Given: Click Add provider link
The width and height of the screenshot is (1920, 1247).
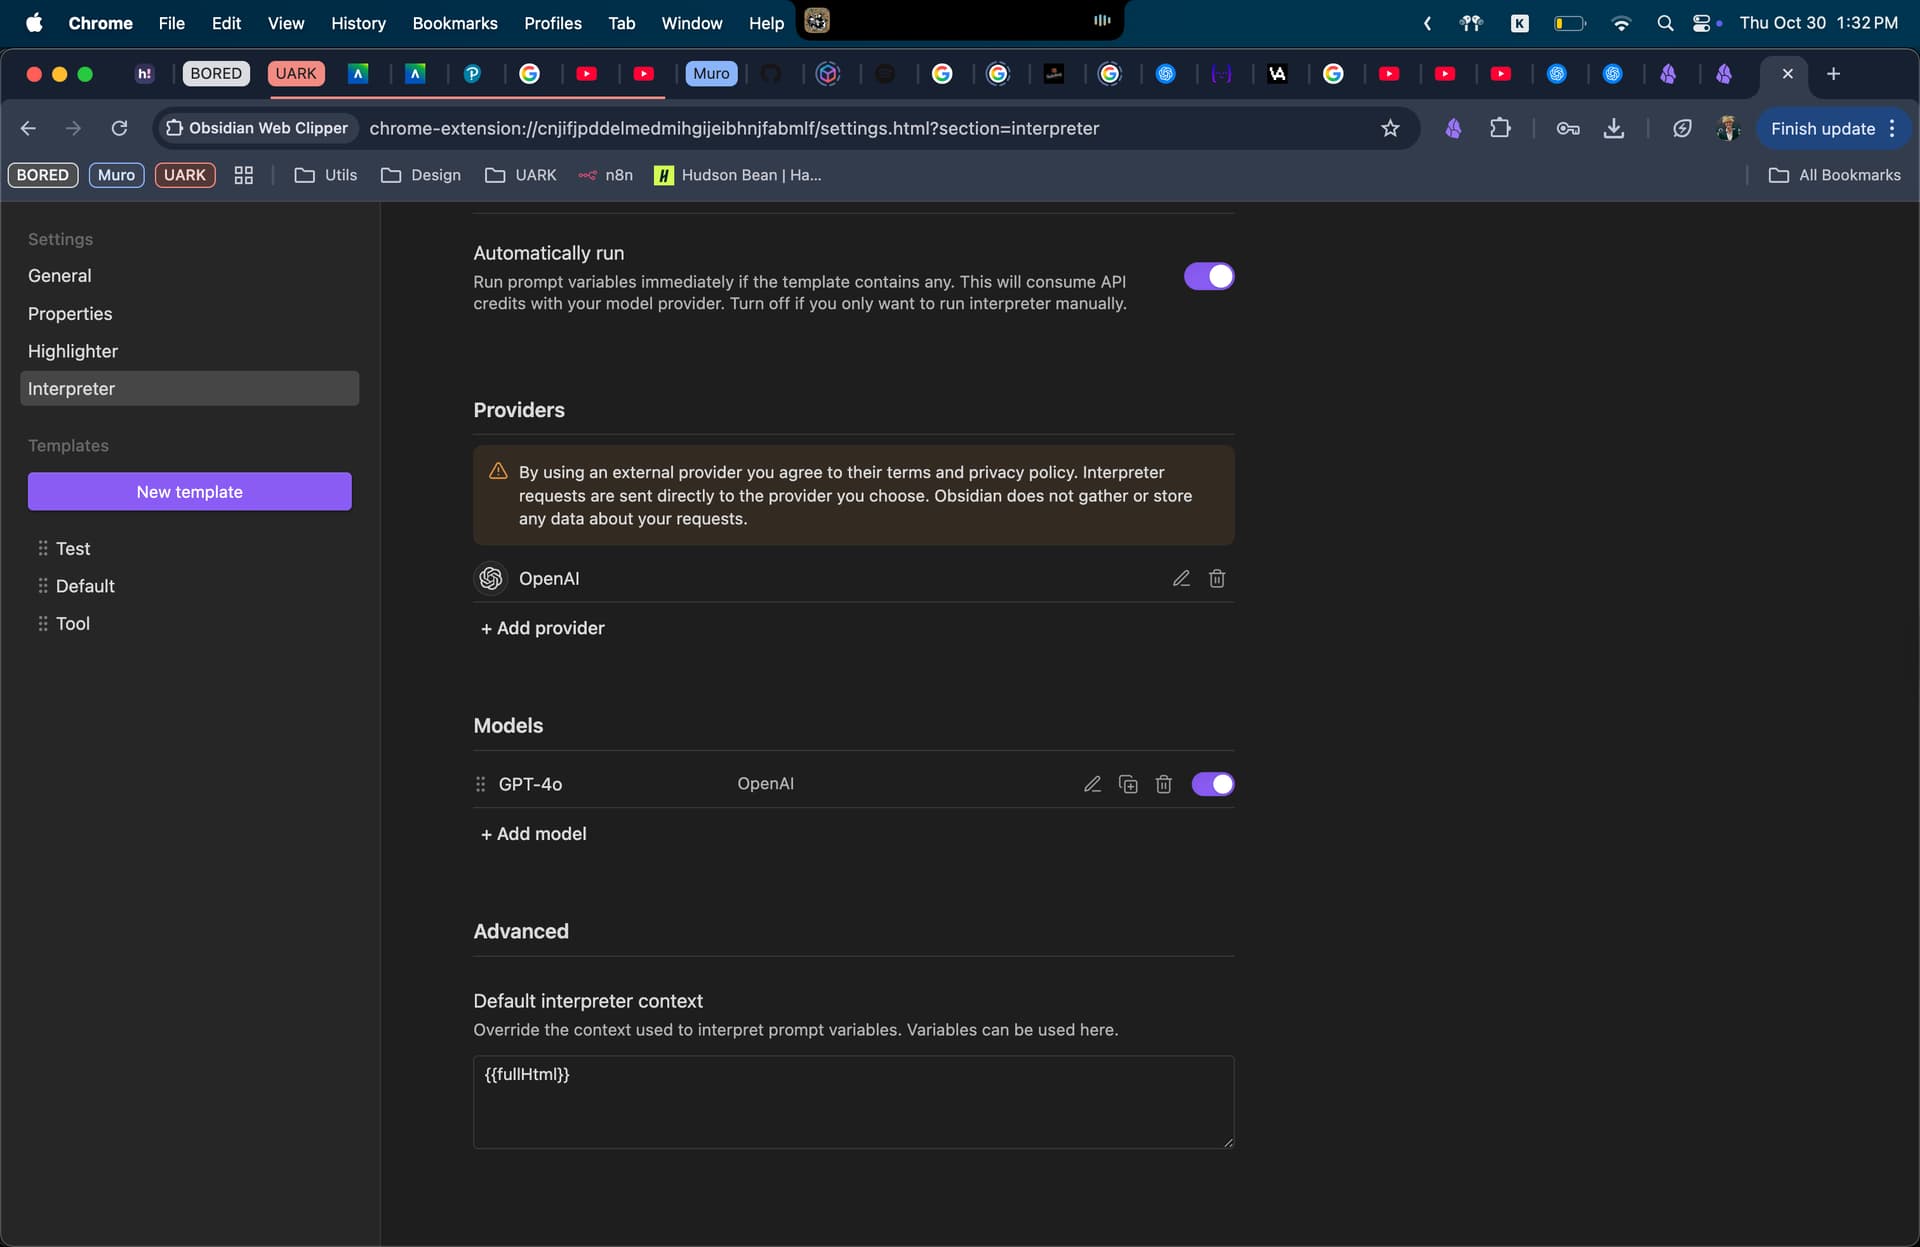Looking at the screenshot, I should (x=543, y=628).
